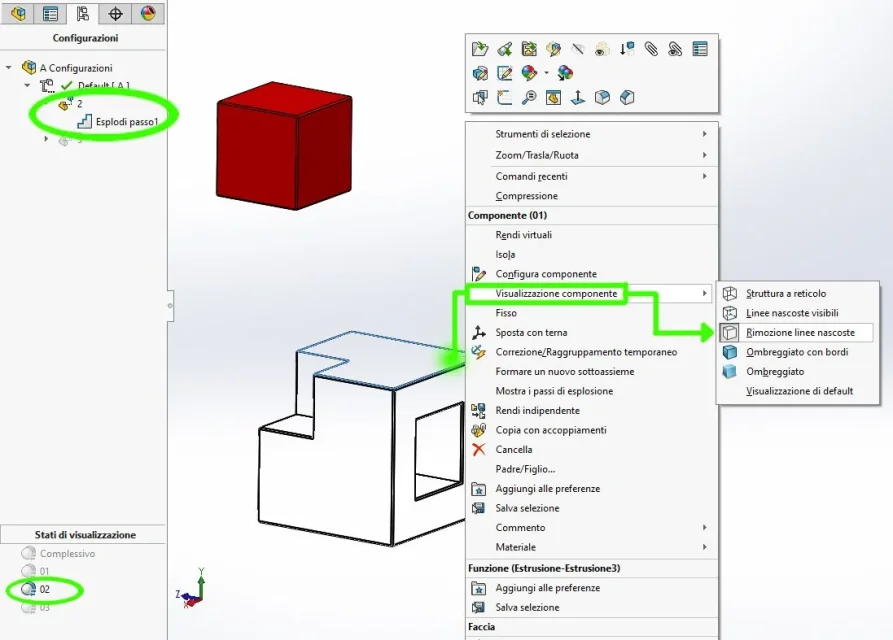Select Rimozione linee nascoste display mode
Image resolution: width=893 pixels, height=640 pixels.
[x=797, y=333]
